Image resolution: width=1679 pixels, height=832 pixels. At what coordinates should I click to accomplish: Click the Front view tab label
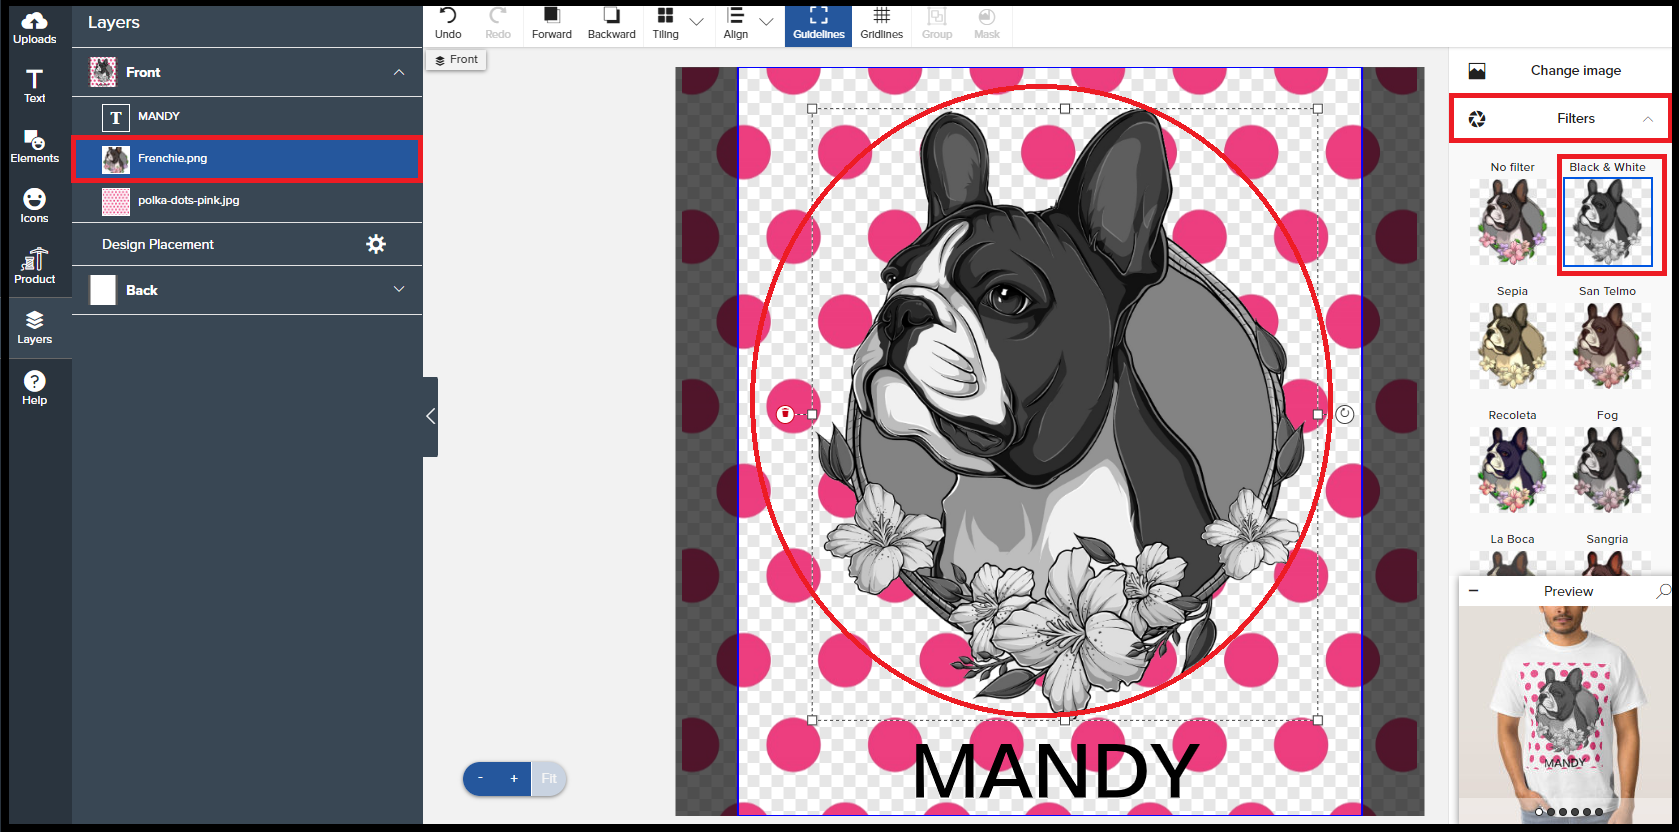pyautogui.click(x=457, y=60)
